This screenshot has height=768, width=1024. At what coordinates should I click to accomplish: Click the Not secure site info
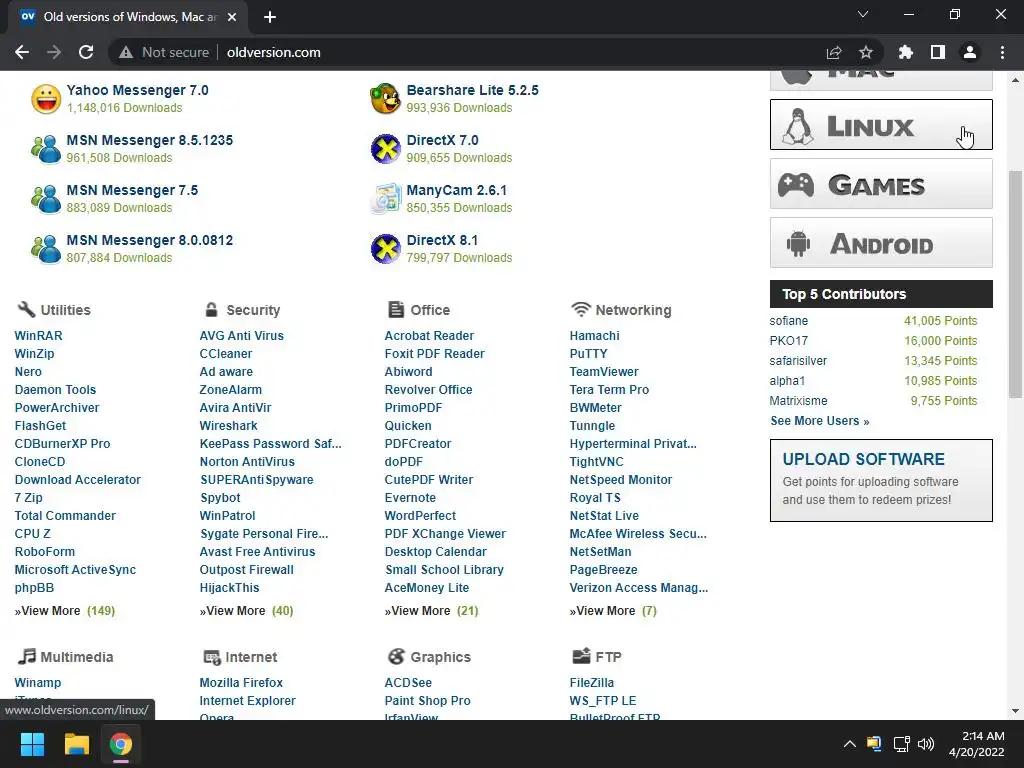(x=164, y=52)
